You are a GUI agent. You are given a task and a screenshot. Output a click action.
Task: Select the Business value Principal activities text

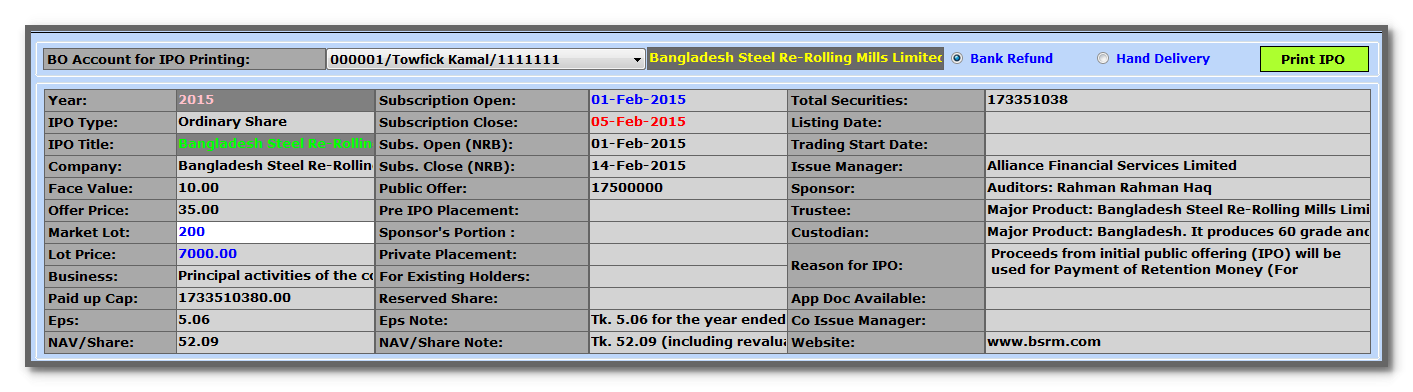click(275, 276)
